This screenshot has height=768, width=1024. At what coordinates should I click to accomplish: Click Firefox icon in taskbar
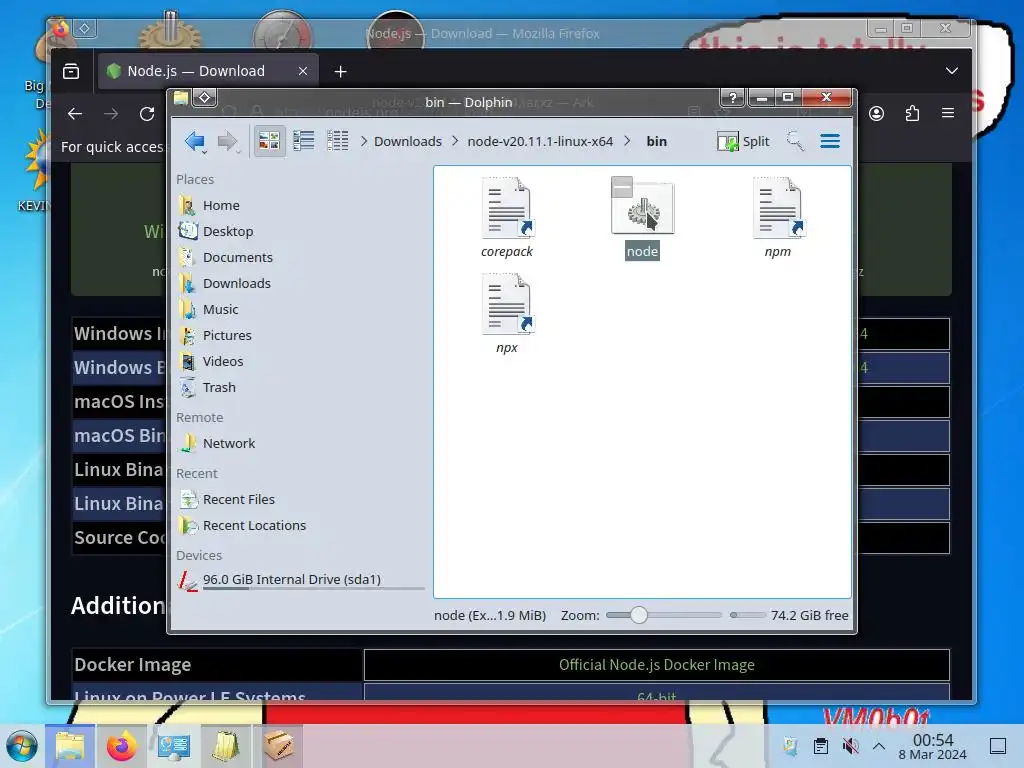tap(121, 746)
